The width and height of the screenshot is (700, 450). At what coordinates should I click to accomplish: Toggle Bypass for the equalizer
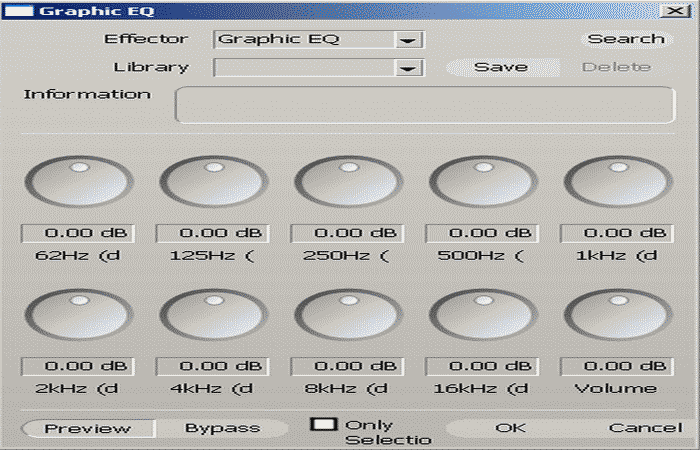click(222, 428)
